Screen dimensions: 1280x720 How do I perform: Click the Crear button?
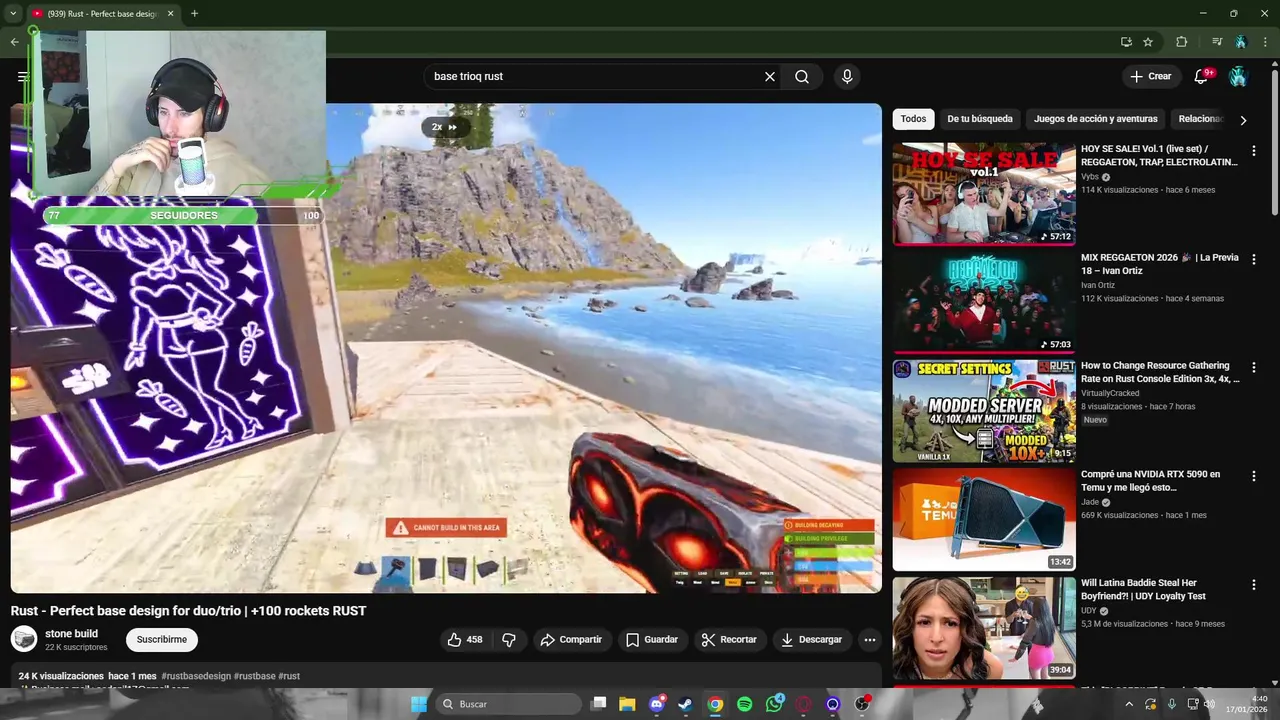tap(1150, 76)
